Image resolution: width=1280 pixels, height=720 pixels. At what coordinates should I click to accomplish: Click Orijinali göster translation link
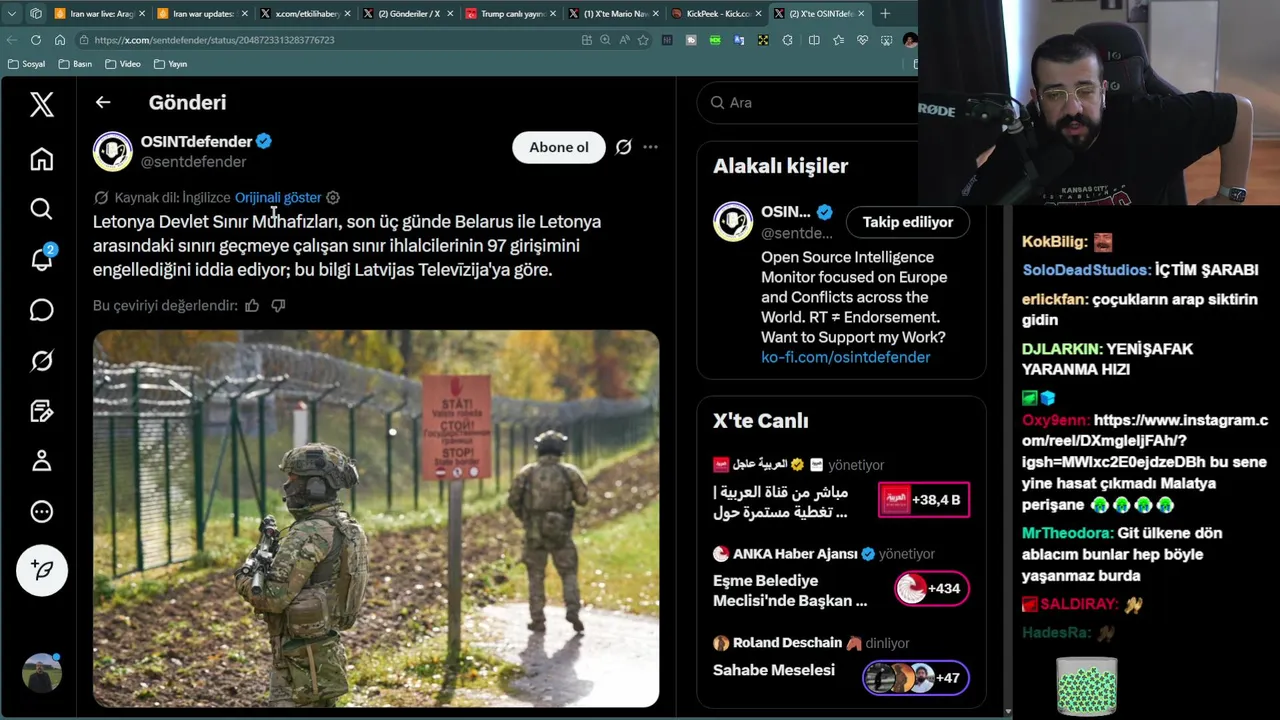[x=278, y=198]
